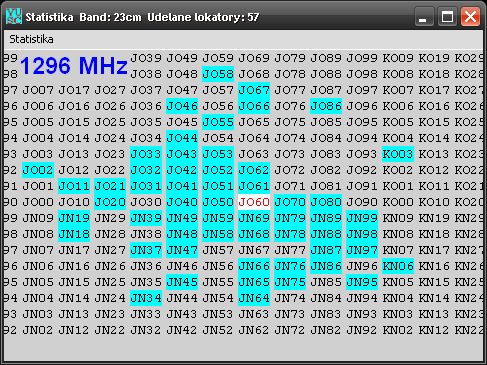
Task: Click locator cell JN83
Action: (326, 314)
